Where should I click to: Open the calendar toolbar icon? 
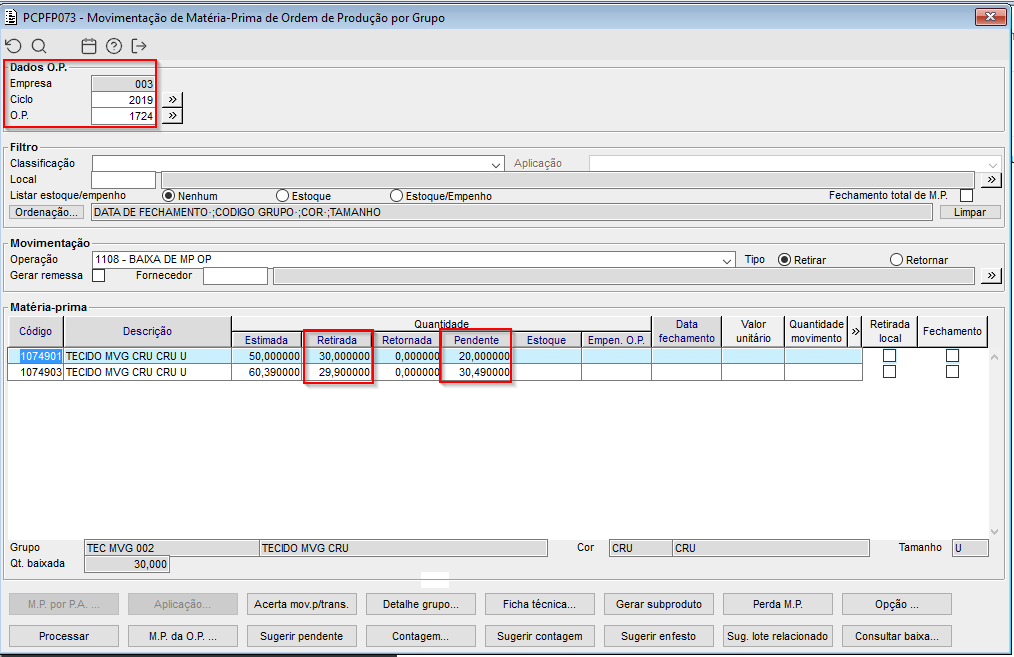point(89,46)
